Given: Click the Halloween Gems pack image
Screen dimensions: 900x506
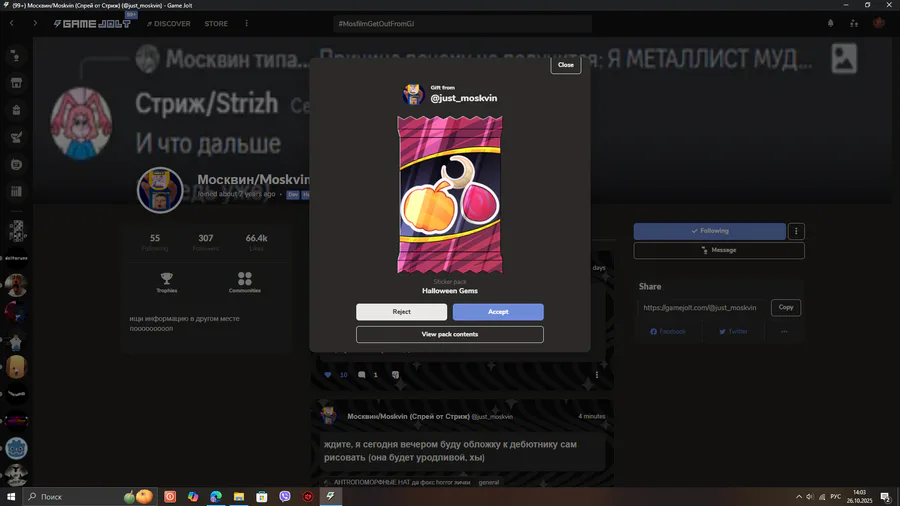Looking at the screenshot, I should (x=449, y=194).
